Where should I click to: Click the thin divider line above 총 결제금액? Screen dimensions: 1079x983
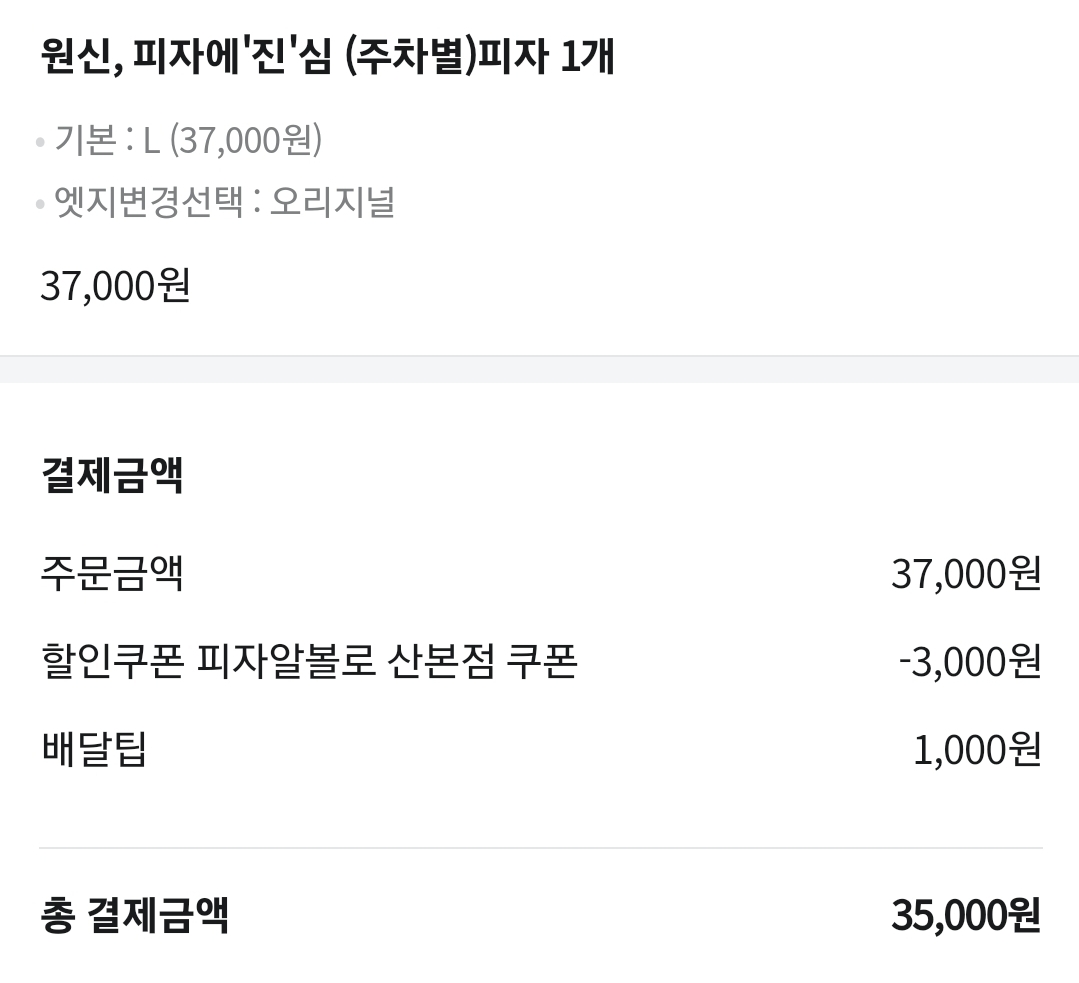point(541,848)
